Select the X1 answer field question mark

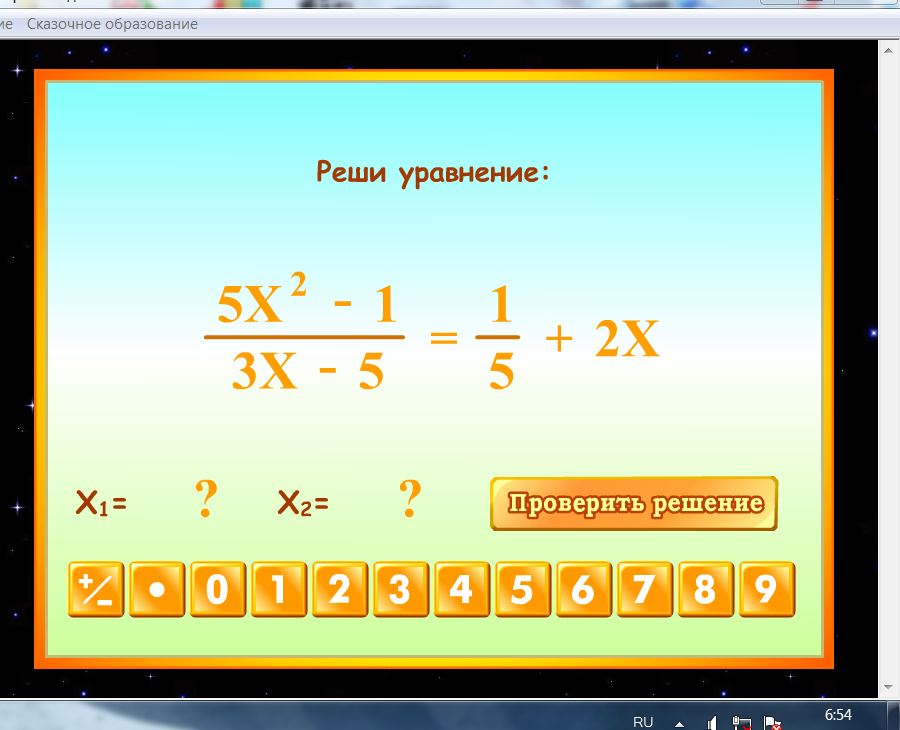(x=206, y=499)
